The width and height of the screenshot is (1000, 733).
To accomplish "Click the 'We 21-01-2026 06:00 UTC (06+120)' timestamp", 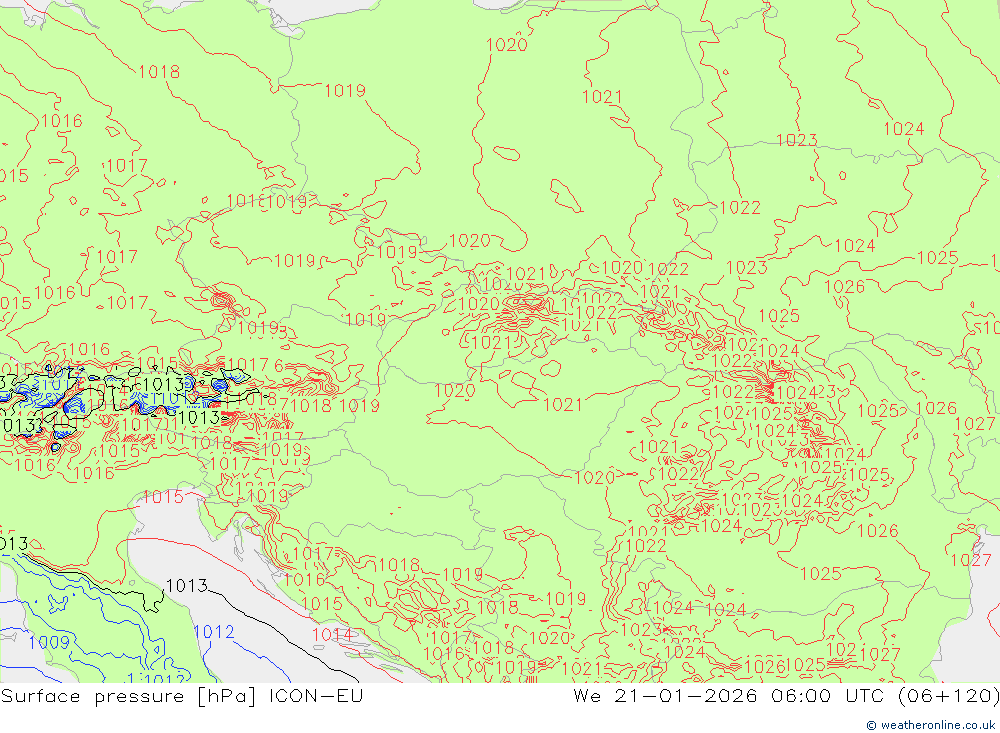I will coord(786,696).
